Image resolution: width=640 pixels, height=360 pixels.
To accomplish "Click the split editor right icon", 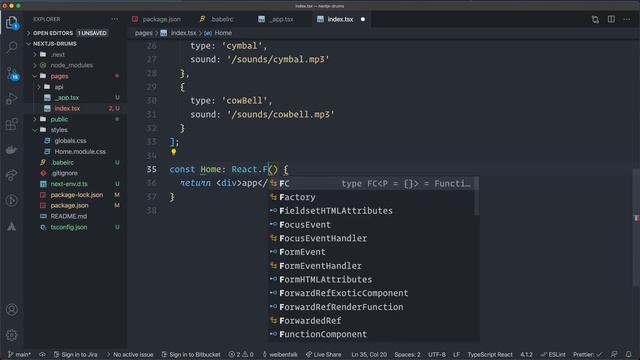I will [x=611, y=19].
